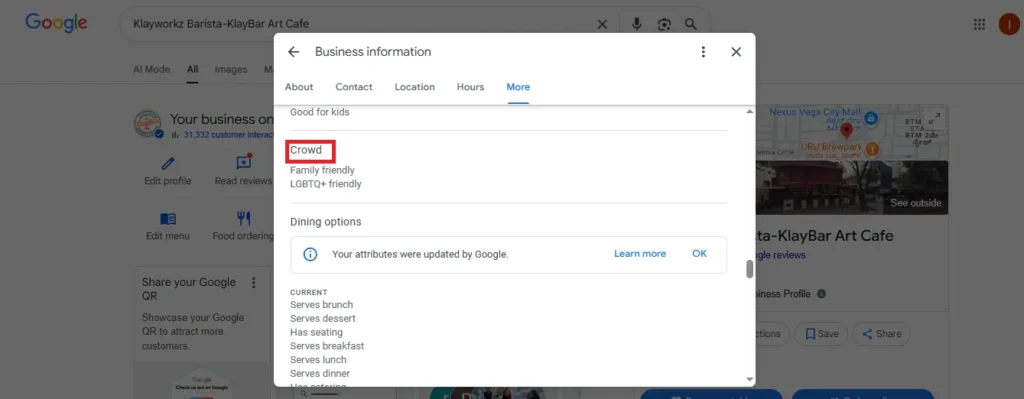The width and height of the screenshot is (1024, 399).
Task: Switch to the Location tab
Action: click(415, 87)
